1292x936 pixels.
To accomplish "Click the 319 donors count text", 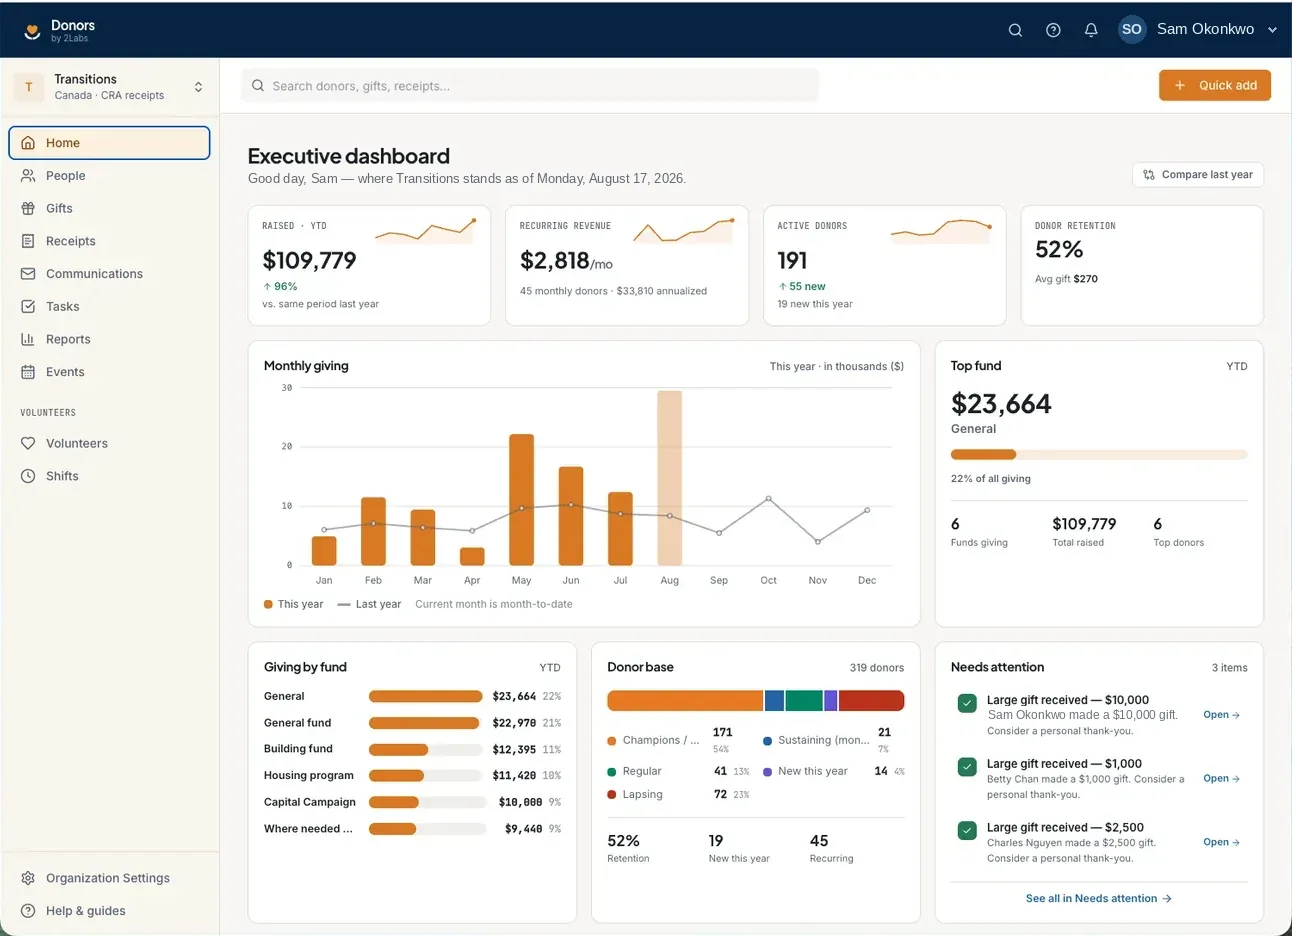I will [877, 668].
